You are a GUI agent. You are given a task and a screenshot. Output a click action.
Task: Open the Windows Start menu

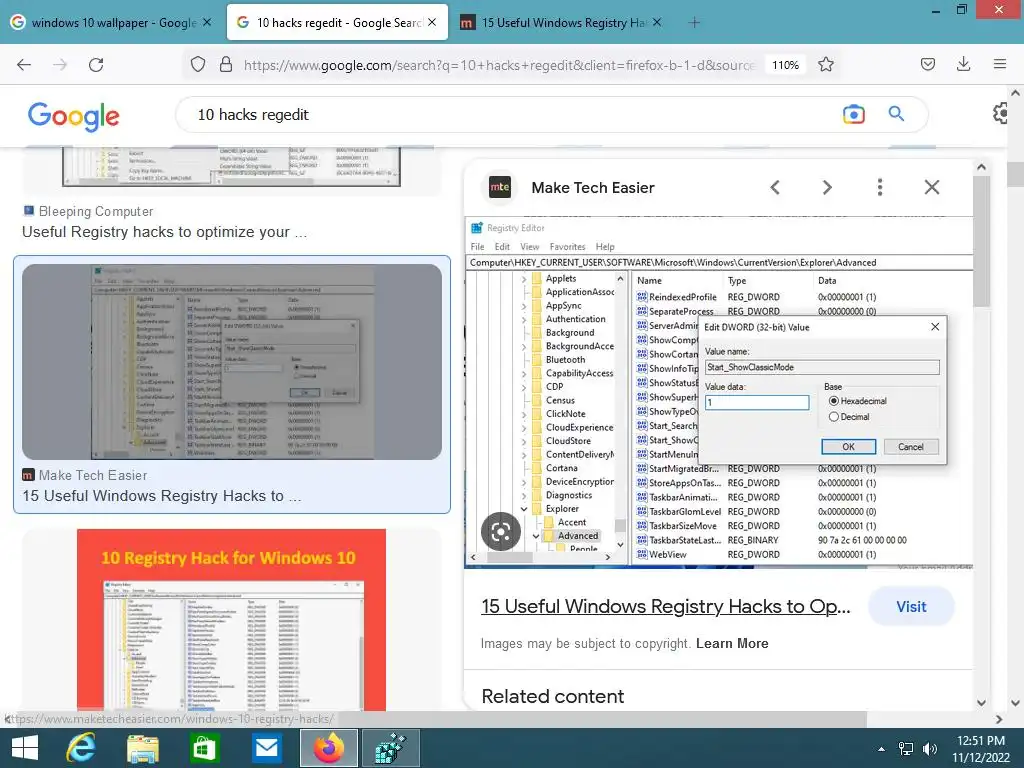pos(25,748)
